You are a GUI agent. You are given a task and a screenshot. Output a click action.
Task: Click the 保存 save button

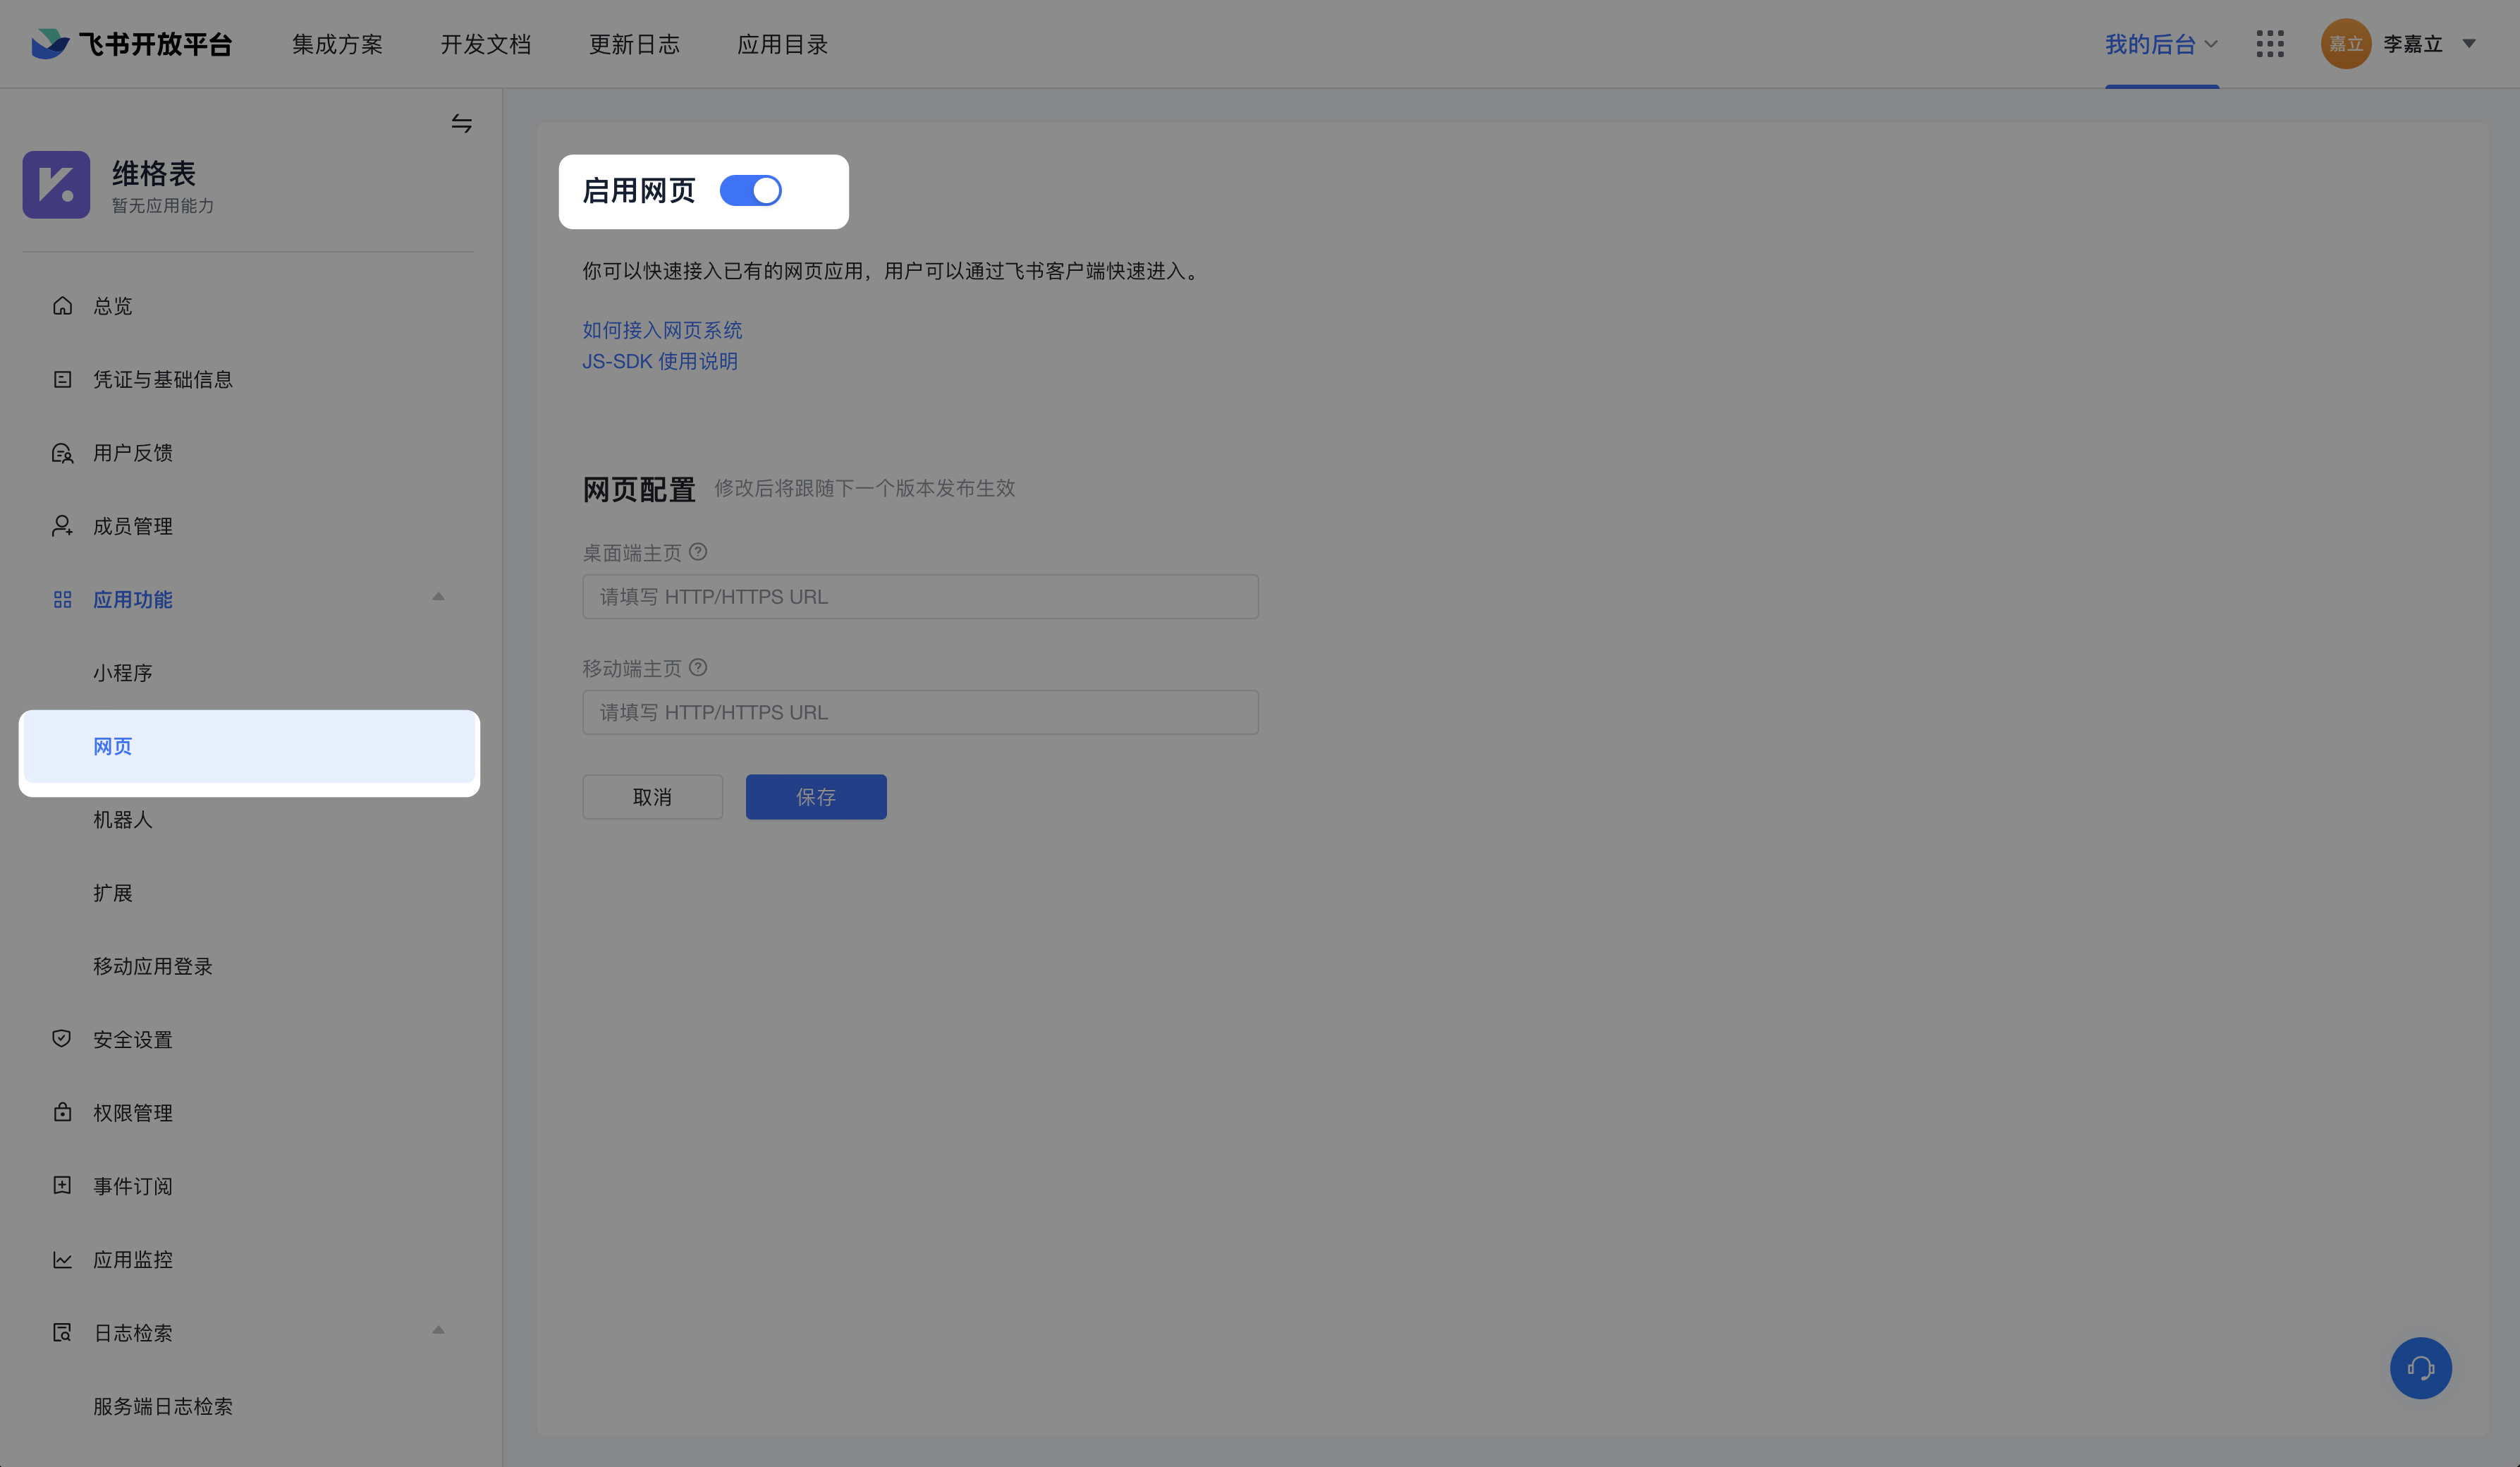(x=815, y=796)
